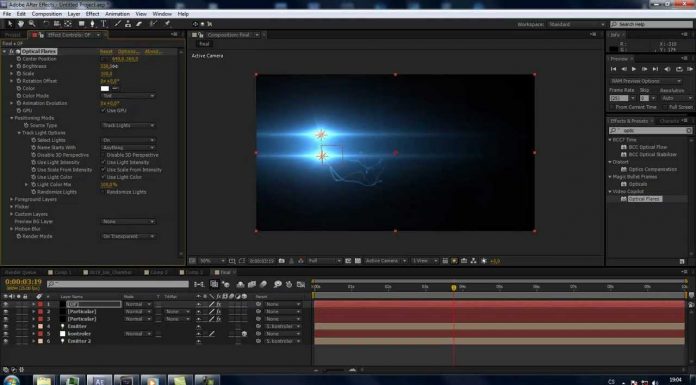Select the Roto Brush tool

(153, 24)
